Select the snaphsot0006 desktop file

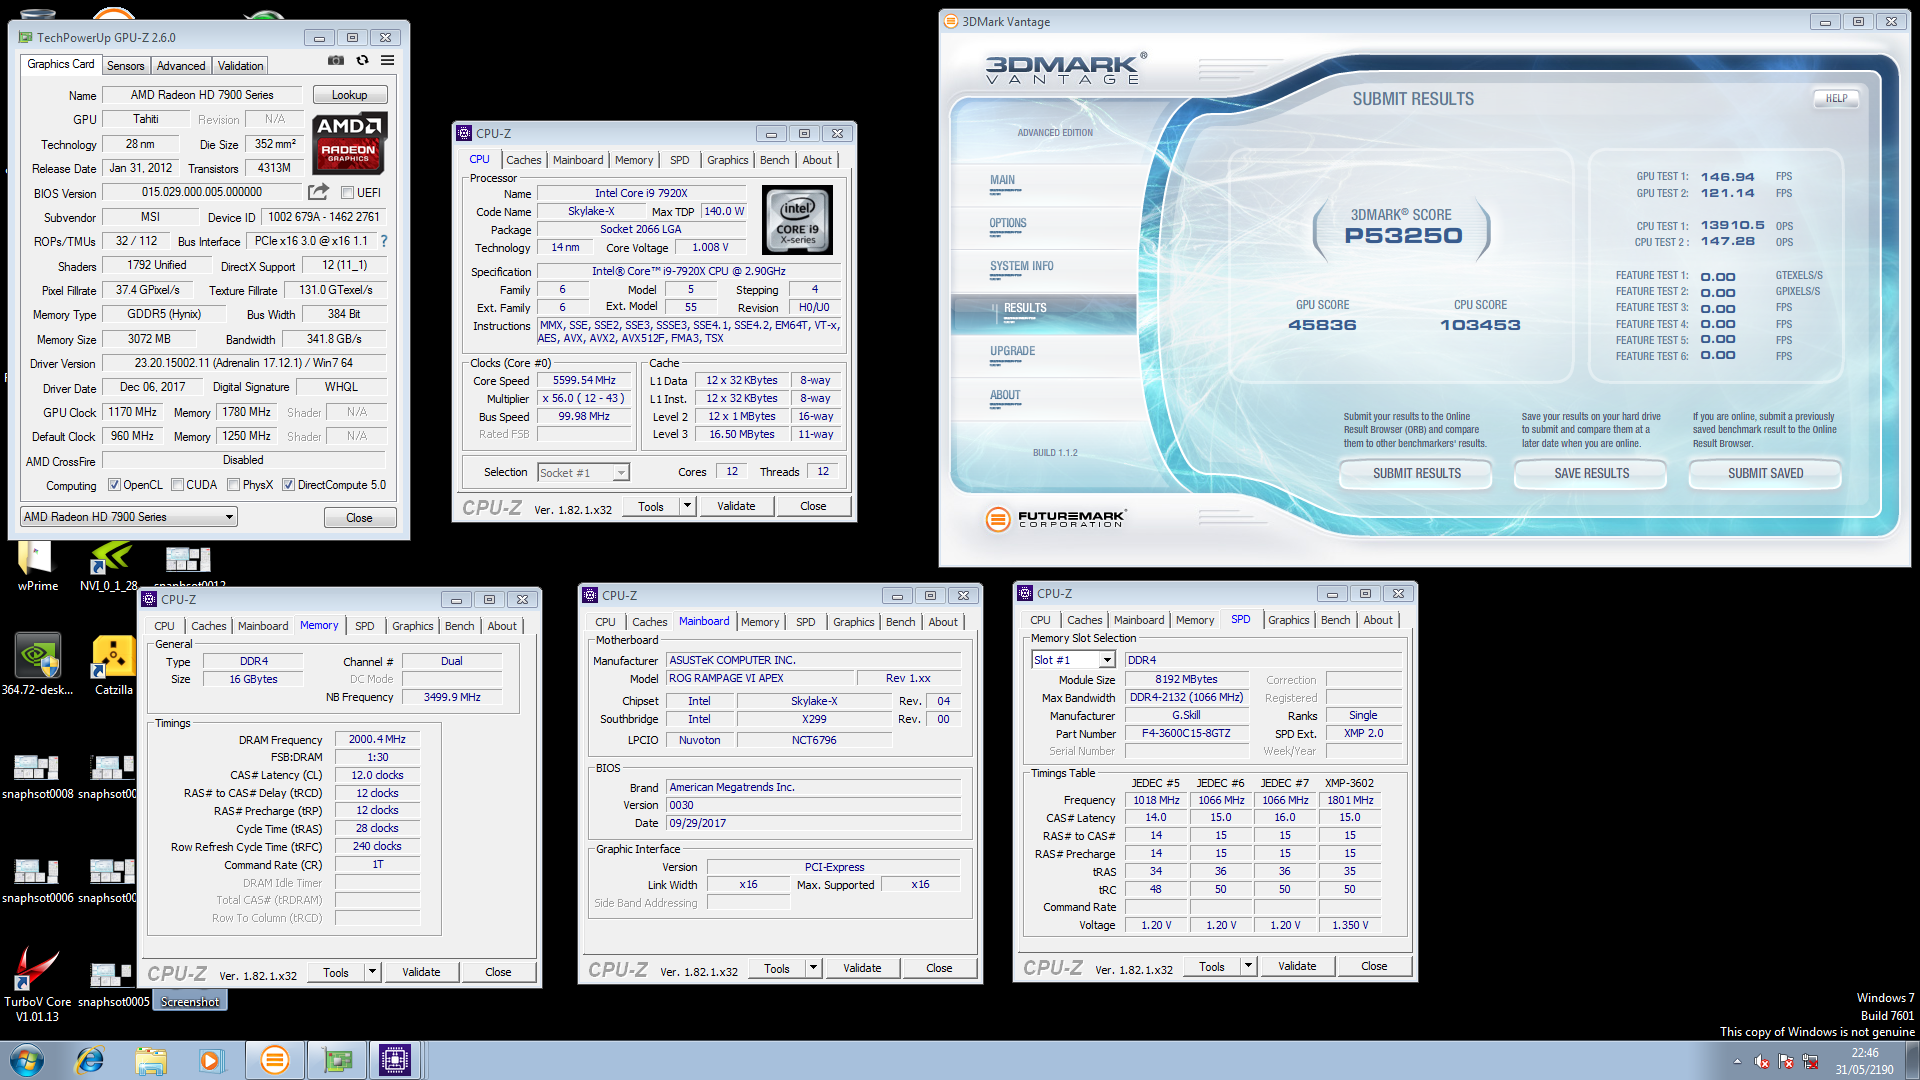(x=37, y=881)
